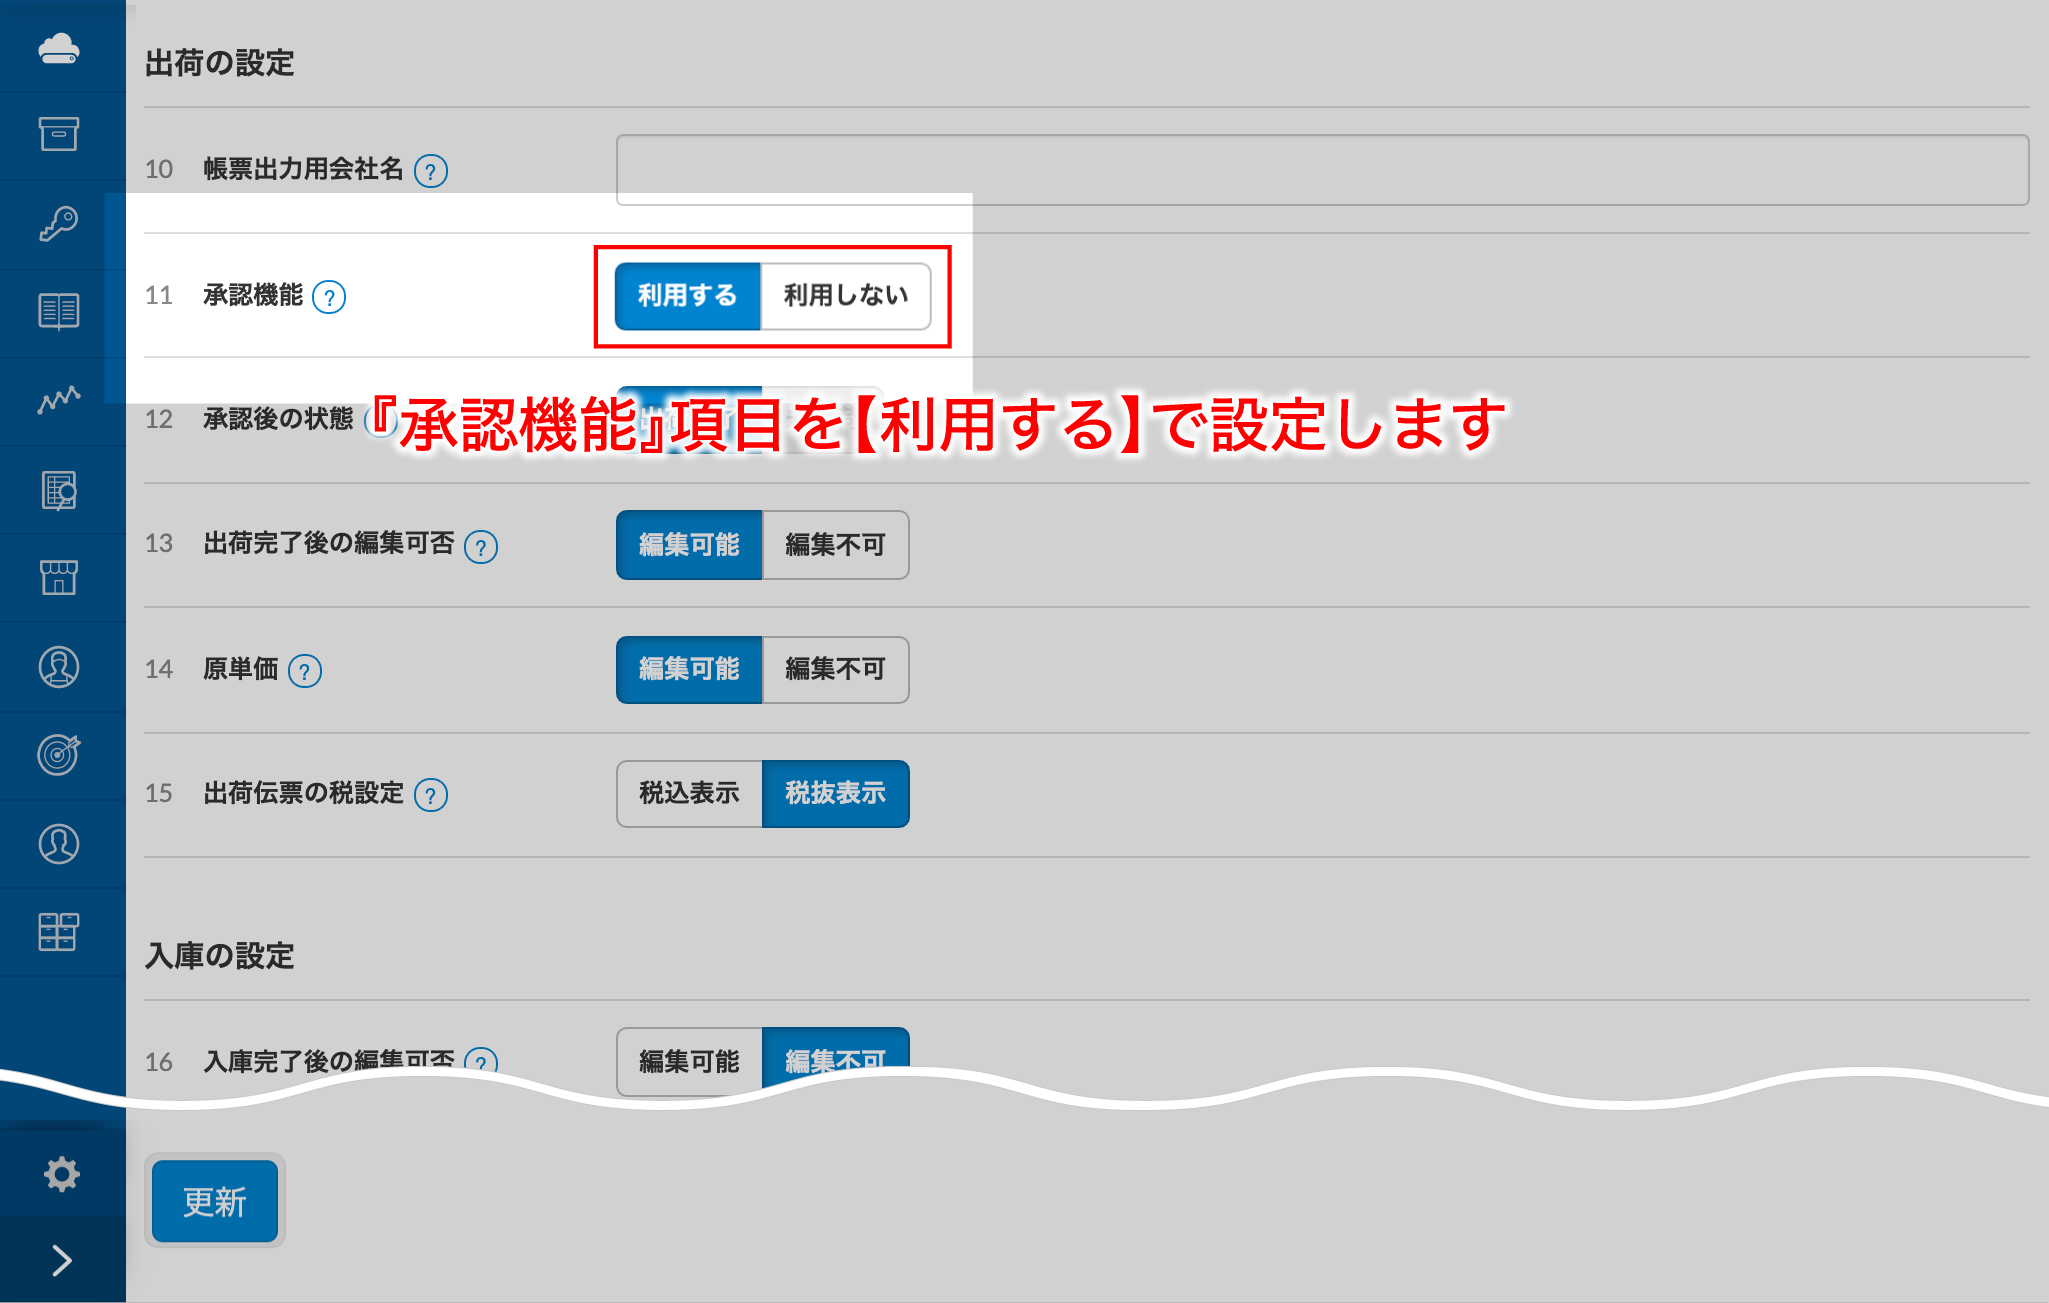The image size is (2049, 1303).
Task: Open the line chart analytics sidebar icon
Action: click(59, 399)
